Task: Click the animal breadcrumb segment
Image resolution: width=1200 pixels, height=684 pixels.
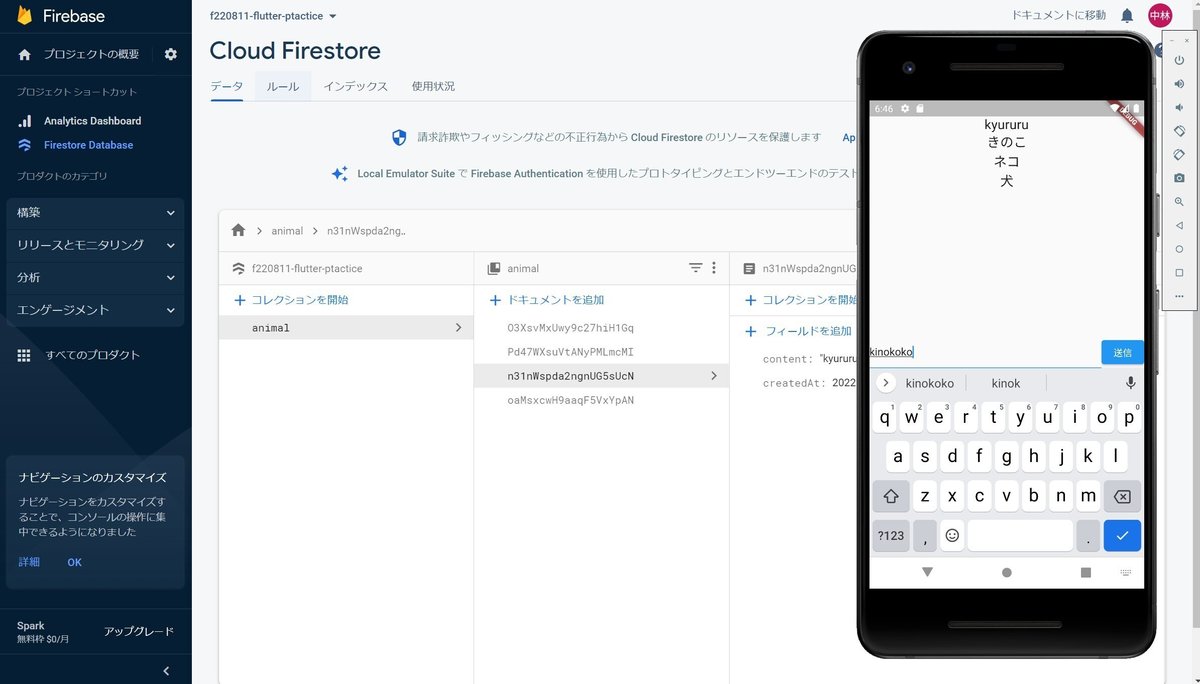Action: 287,231
